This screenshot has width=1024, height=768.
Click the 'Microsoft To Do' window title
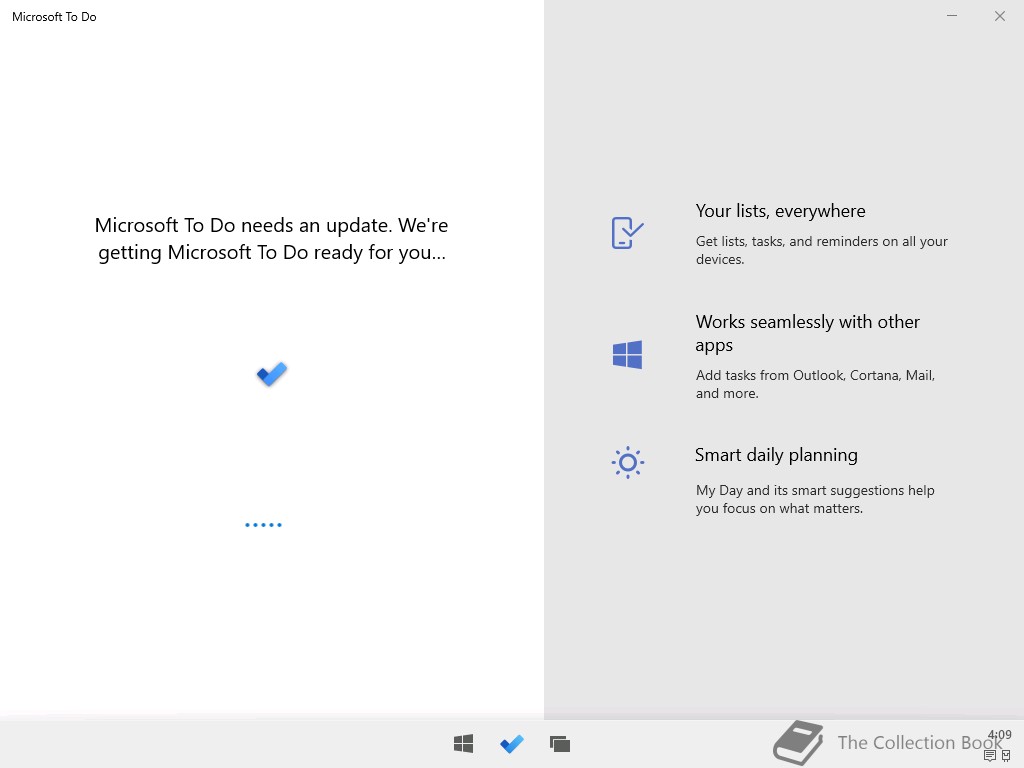[x=54, y=17]
